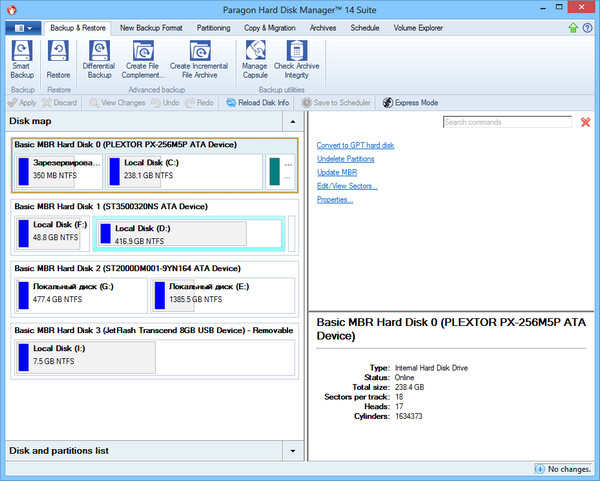Switch to the Partitioning tab

pyautogui.click(x=212, y=28)
